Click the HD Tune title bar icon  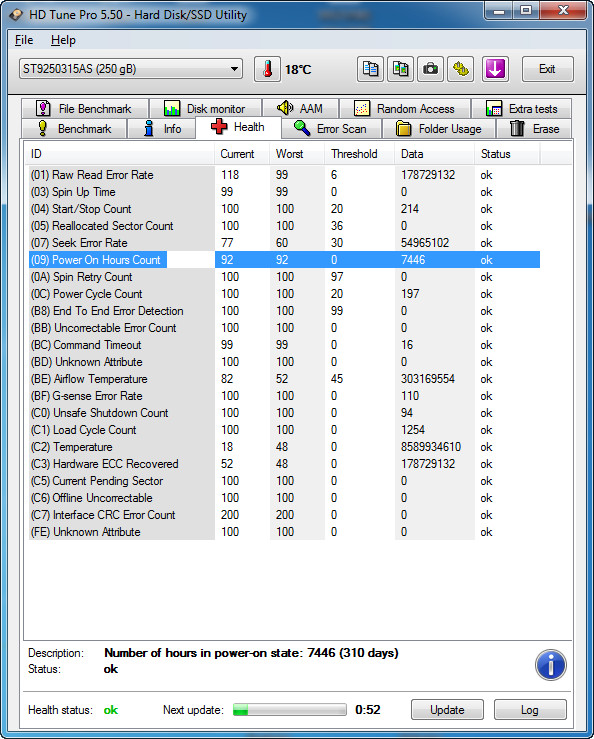16,15
